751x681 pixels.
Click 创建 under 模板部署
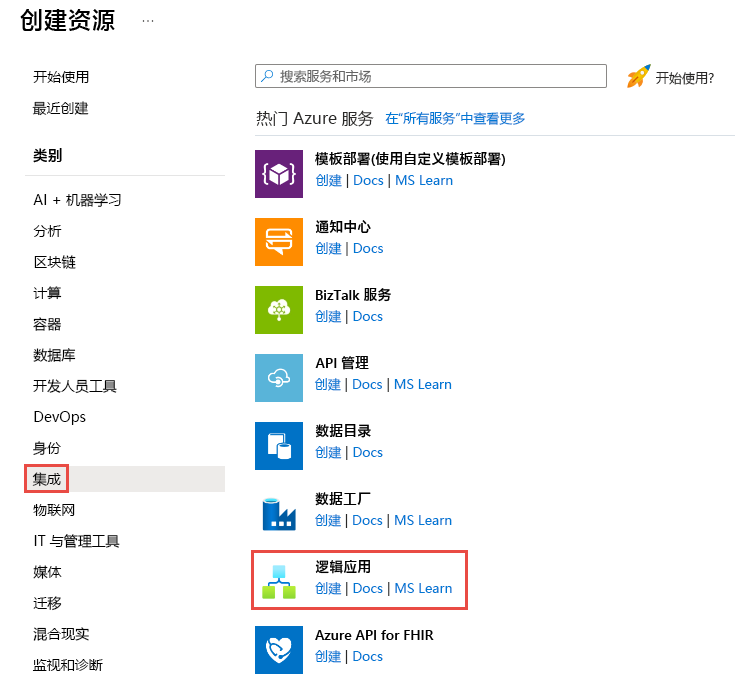pos(329,181)
